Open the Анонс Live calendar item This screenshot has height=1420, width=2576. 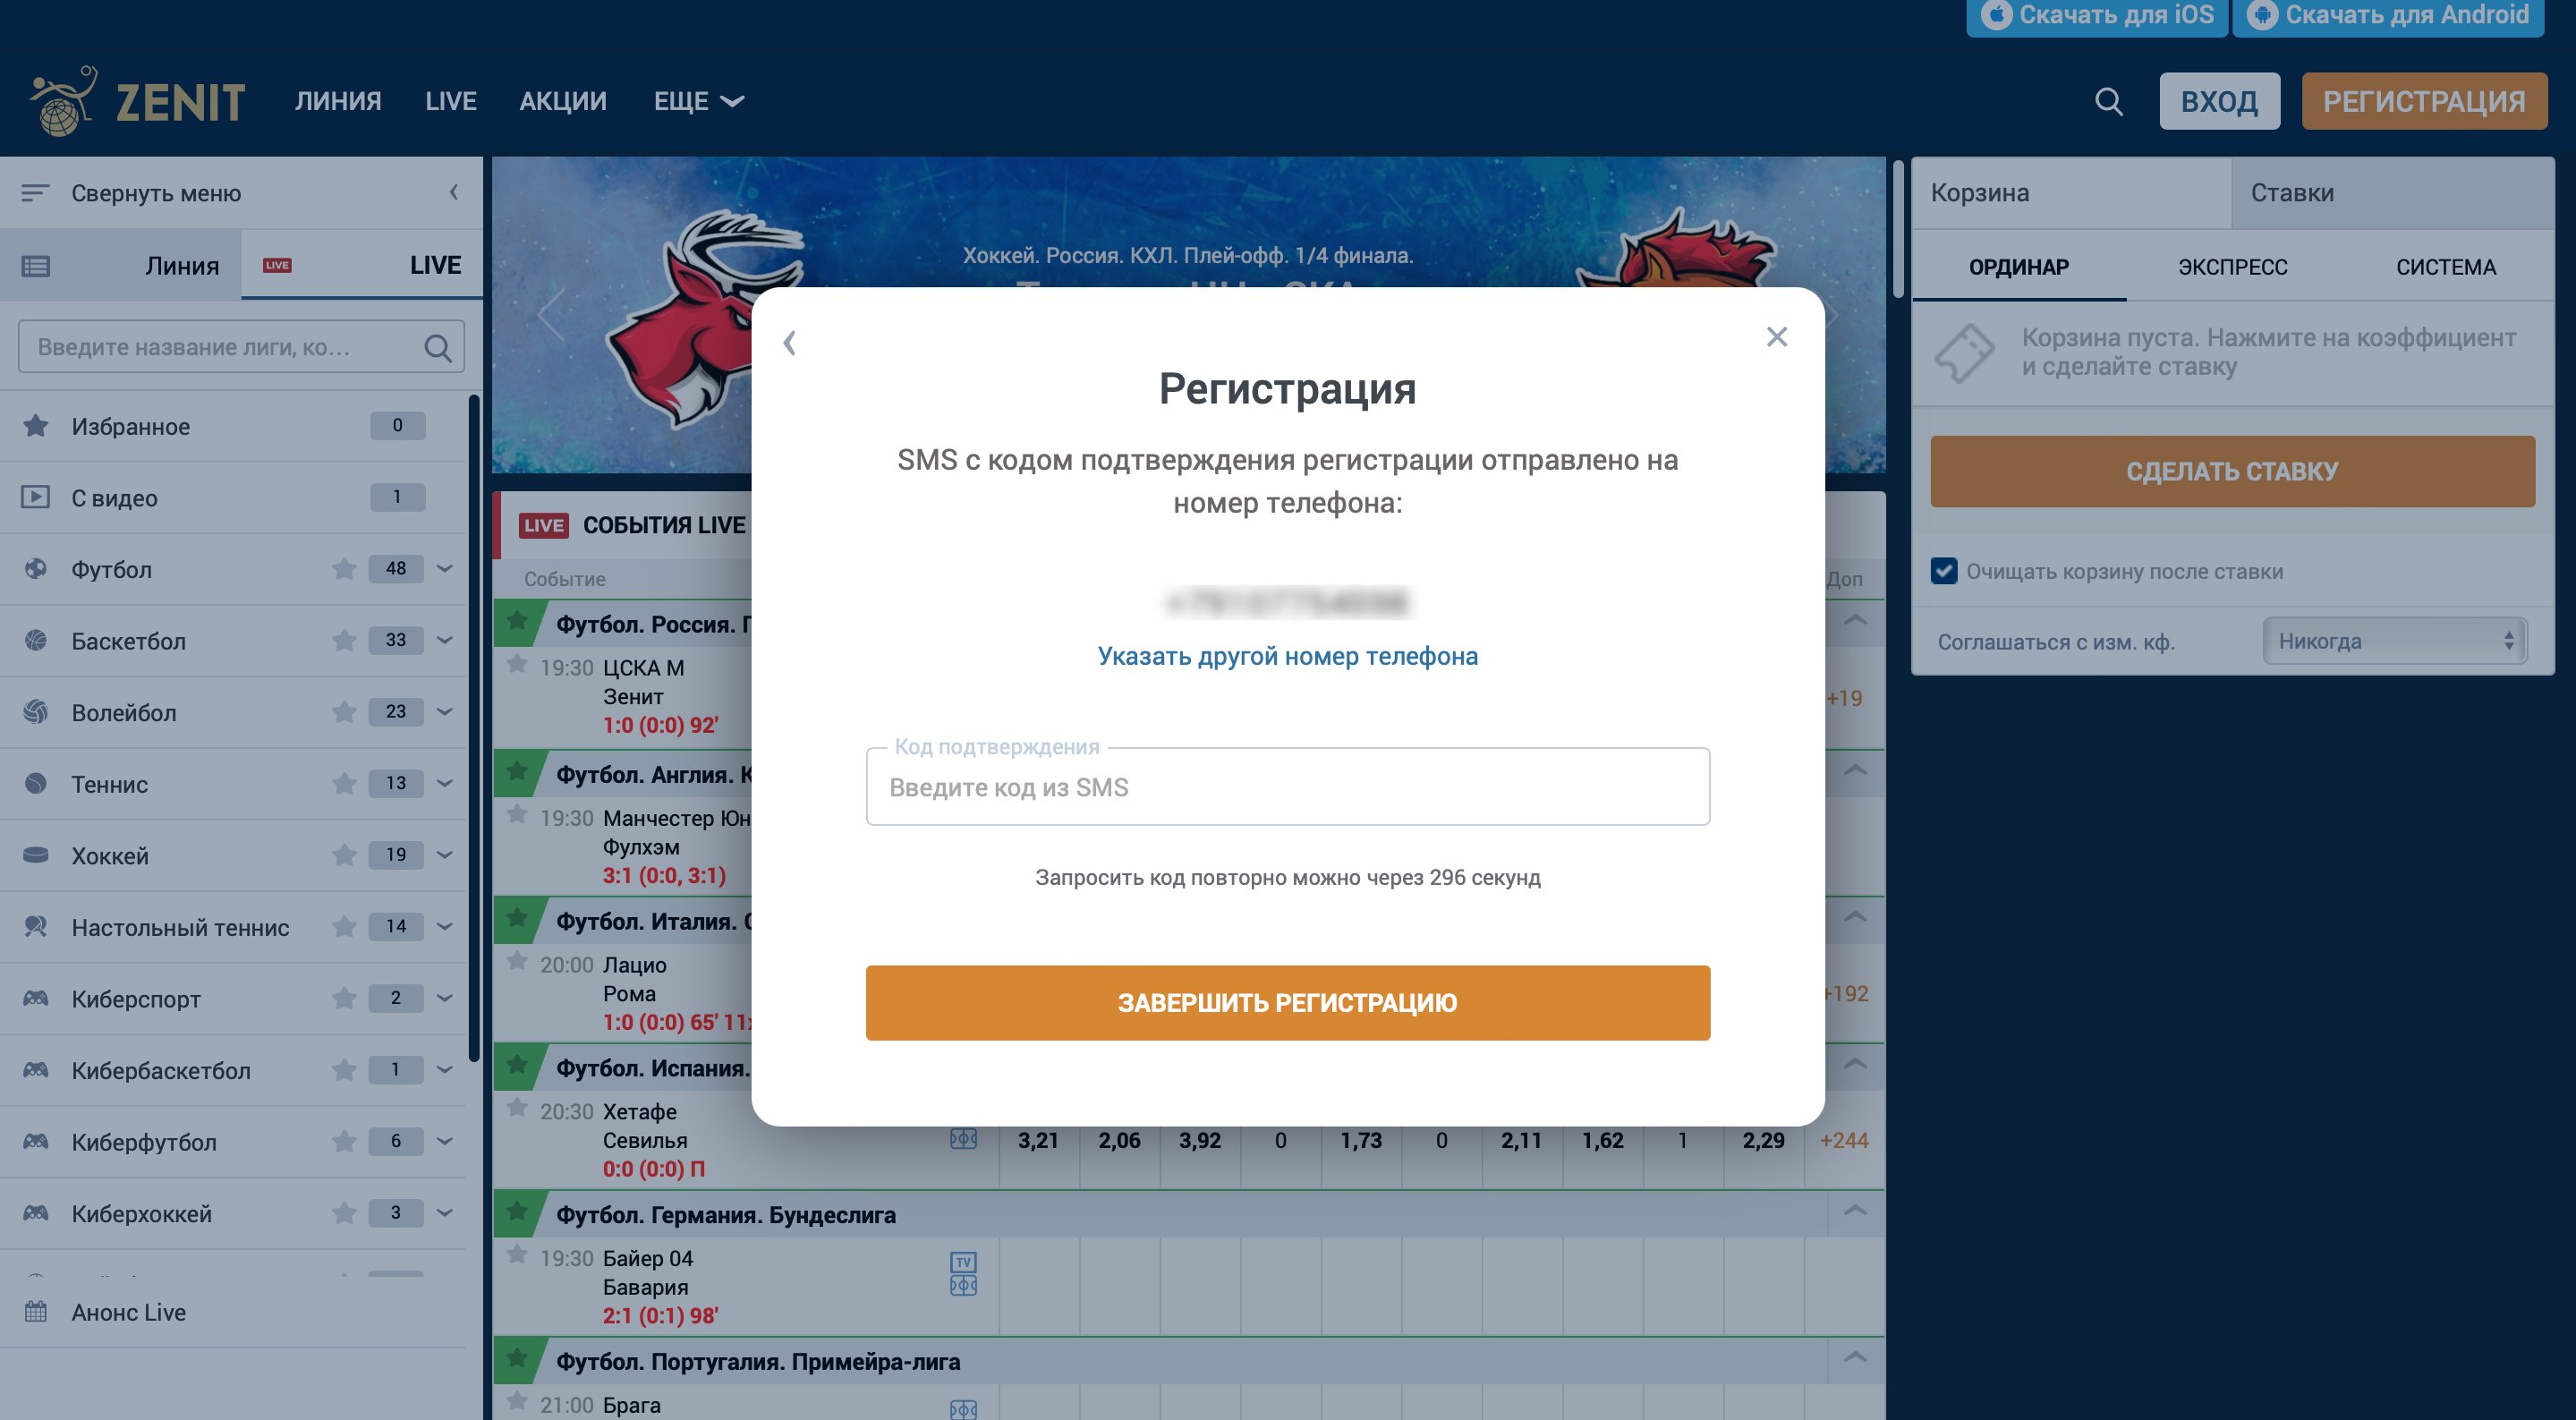point(128,1312)
